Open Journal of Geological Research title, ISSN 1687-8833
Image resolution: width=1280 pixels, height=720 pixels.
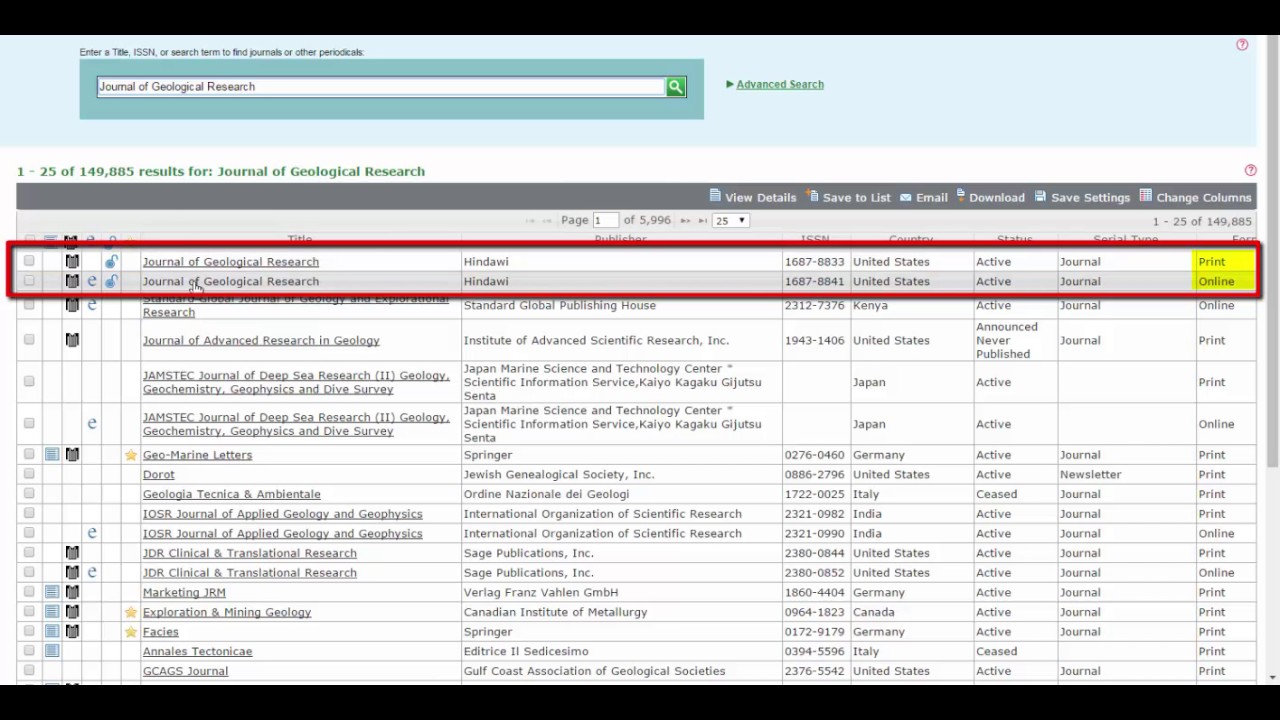point(231,262)
